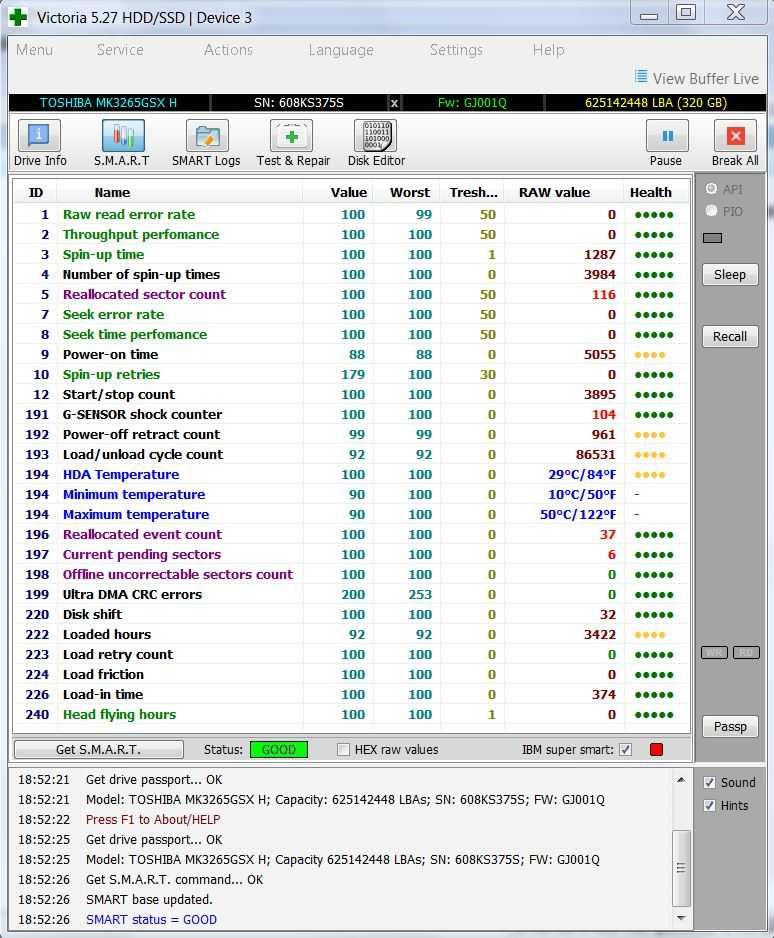This screenshot has height=938, width=774.
Task: Open the Service menu
Action: pyautogui.click(x=120, y=50)
